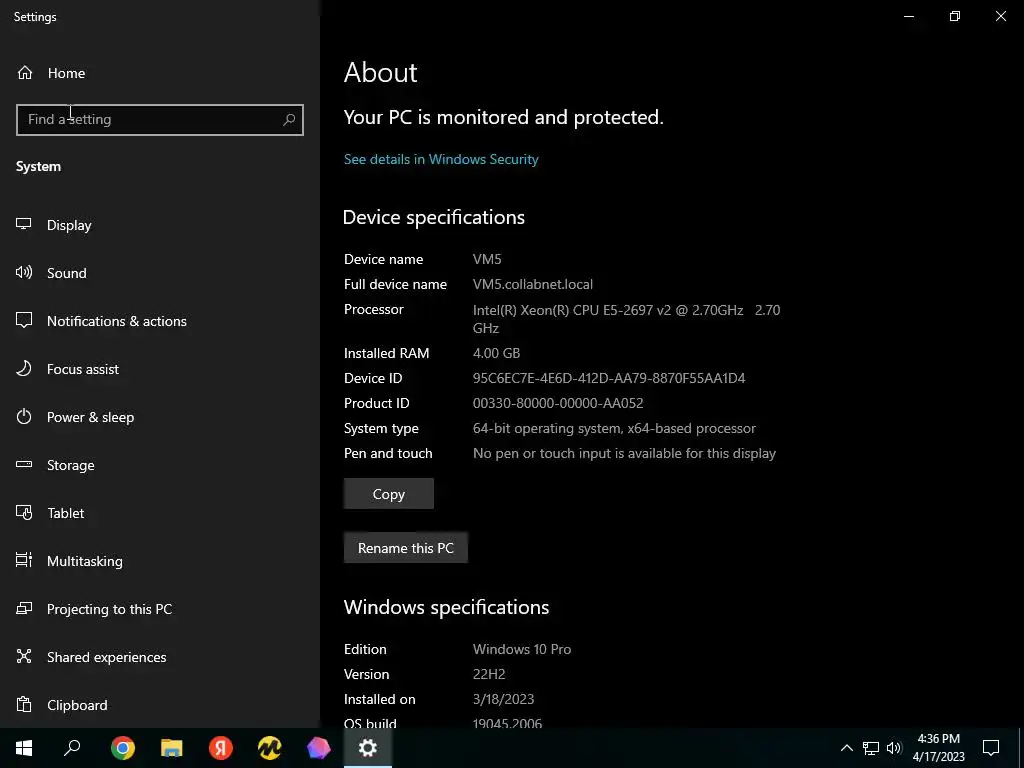Click the Installed on date 3/18/2023
This screenshot has height=768, width=1024.
pyautogui.click(x=503, y=699)
